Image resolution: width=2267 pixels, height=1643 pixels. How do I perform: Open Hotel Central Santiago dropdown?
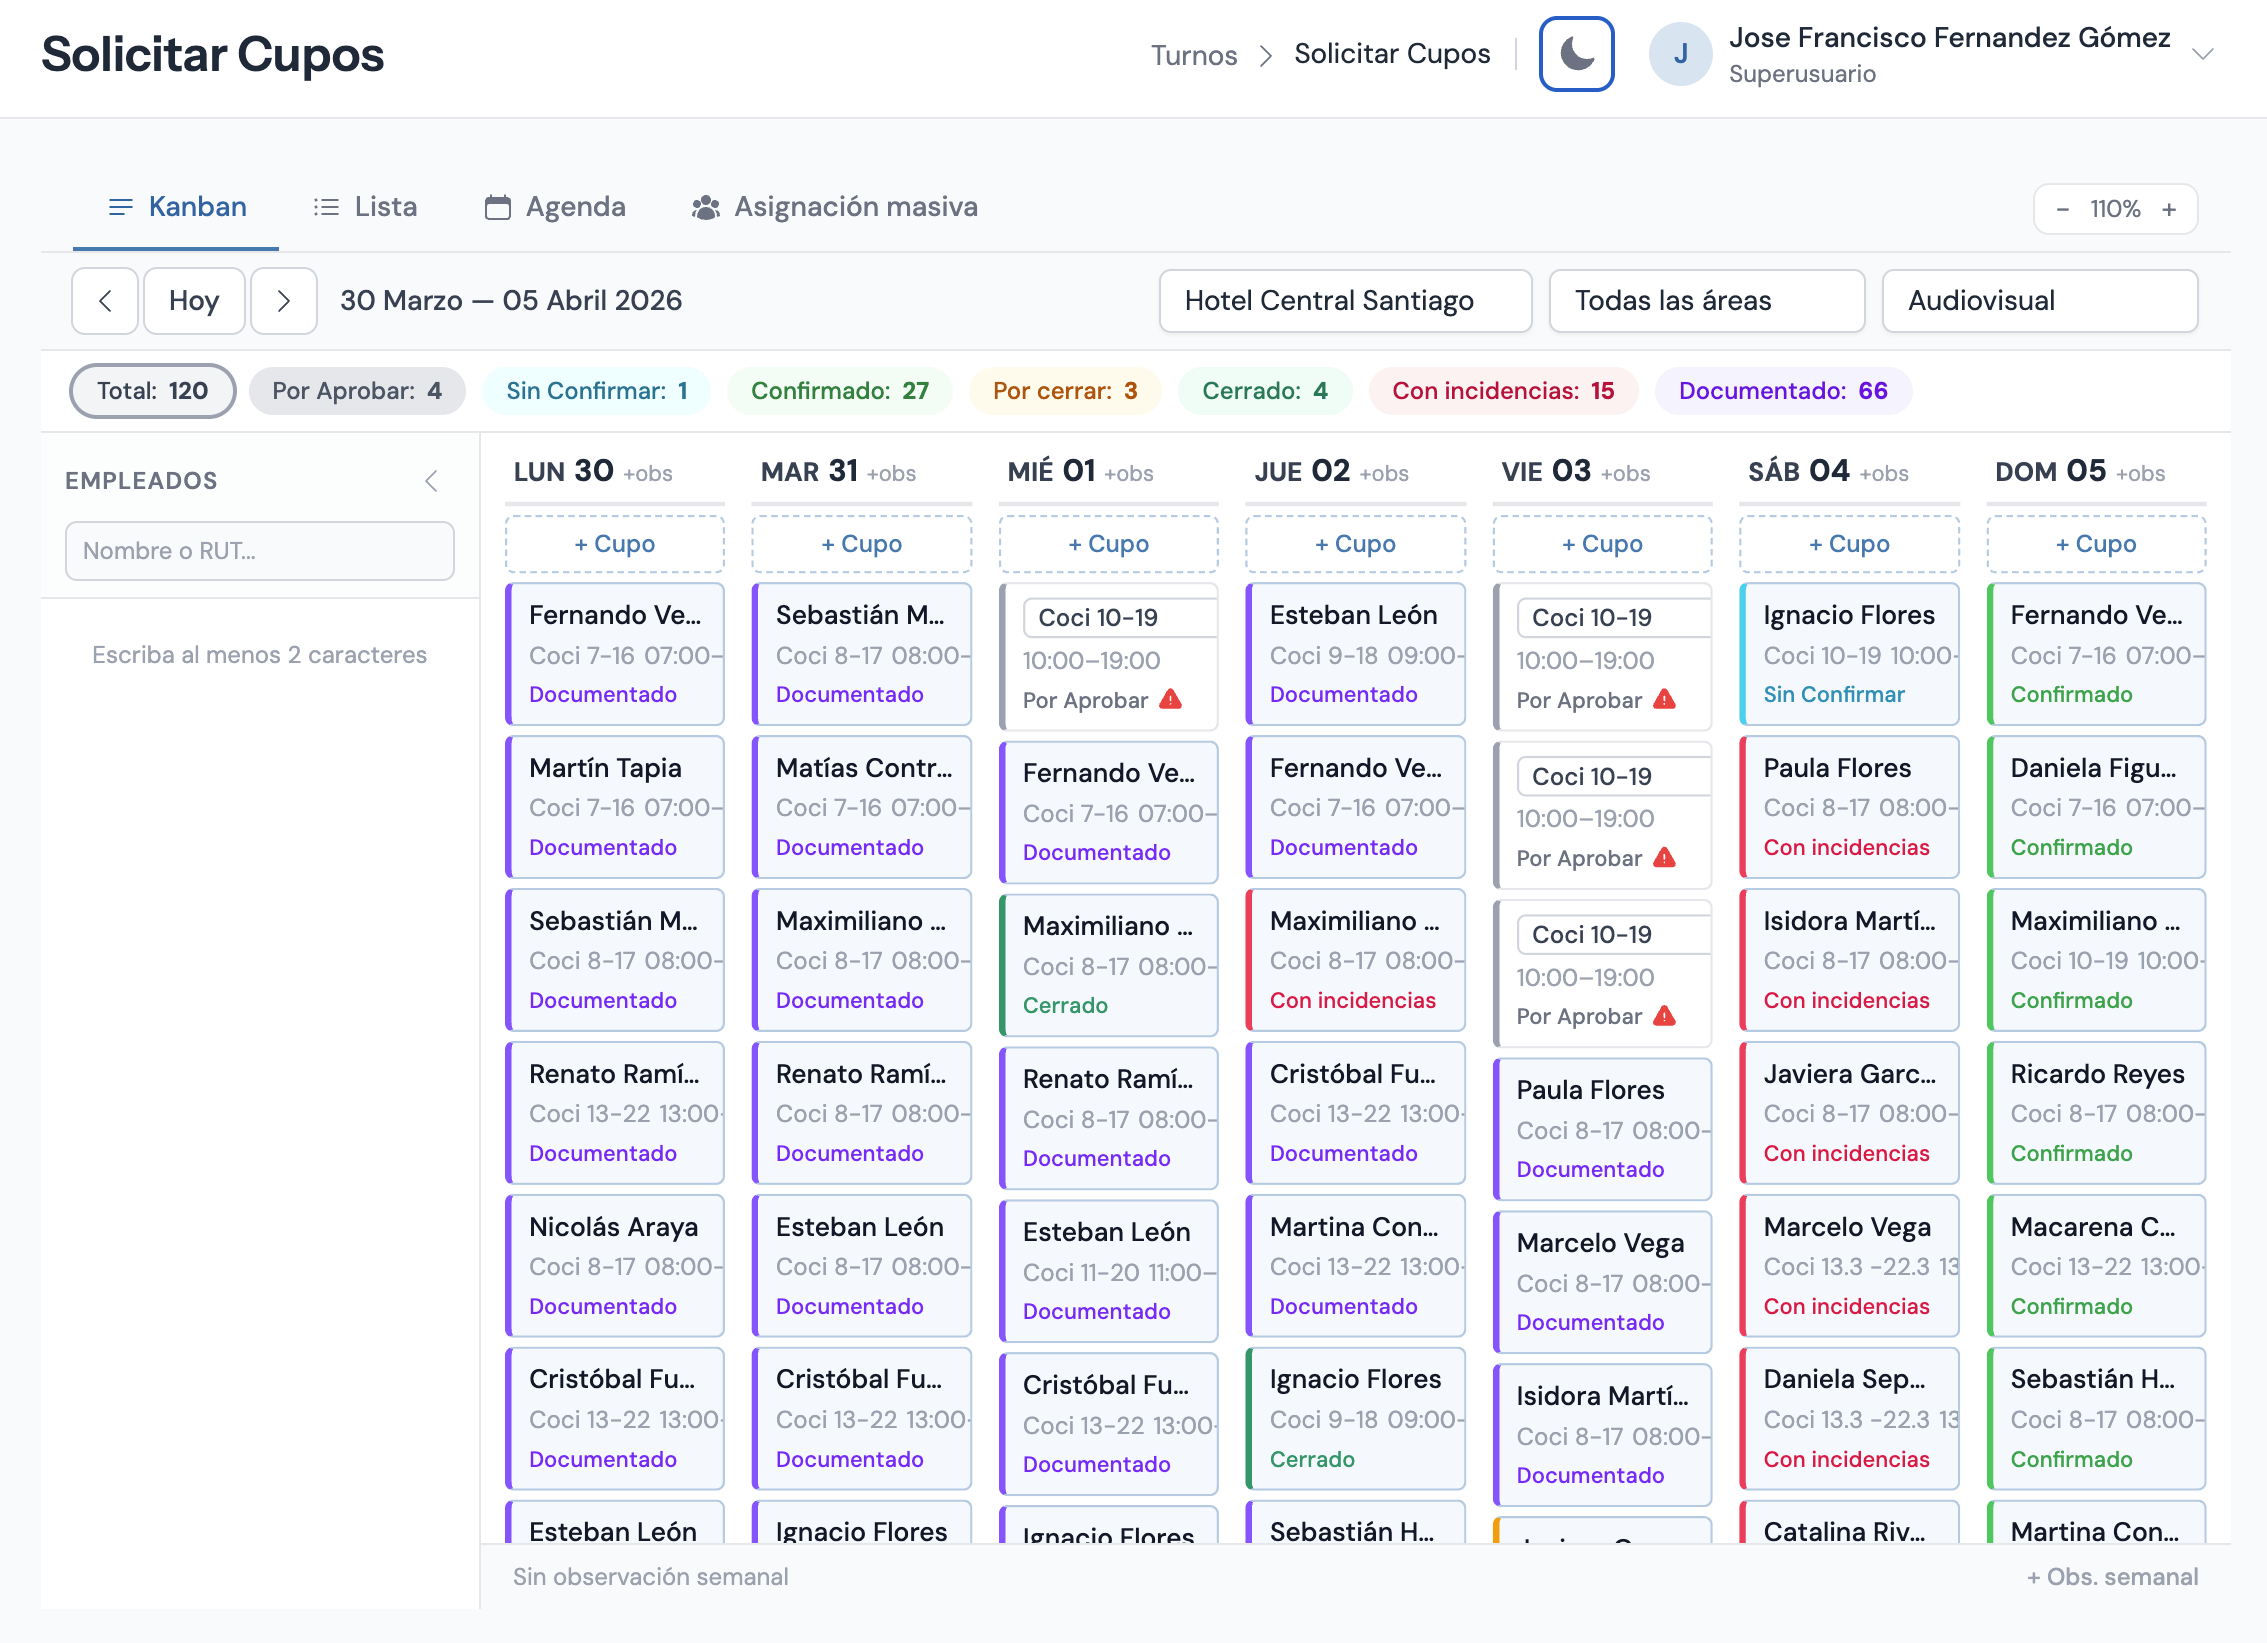(x=1344, y=301)
